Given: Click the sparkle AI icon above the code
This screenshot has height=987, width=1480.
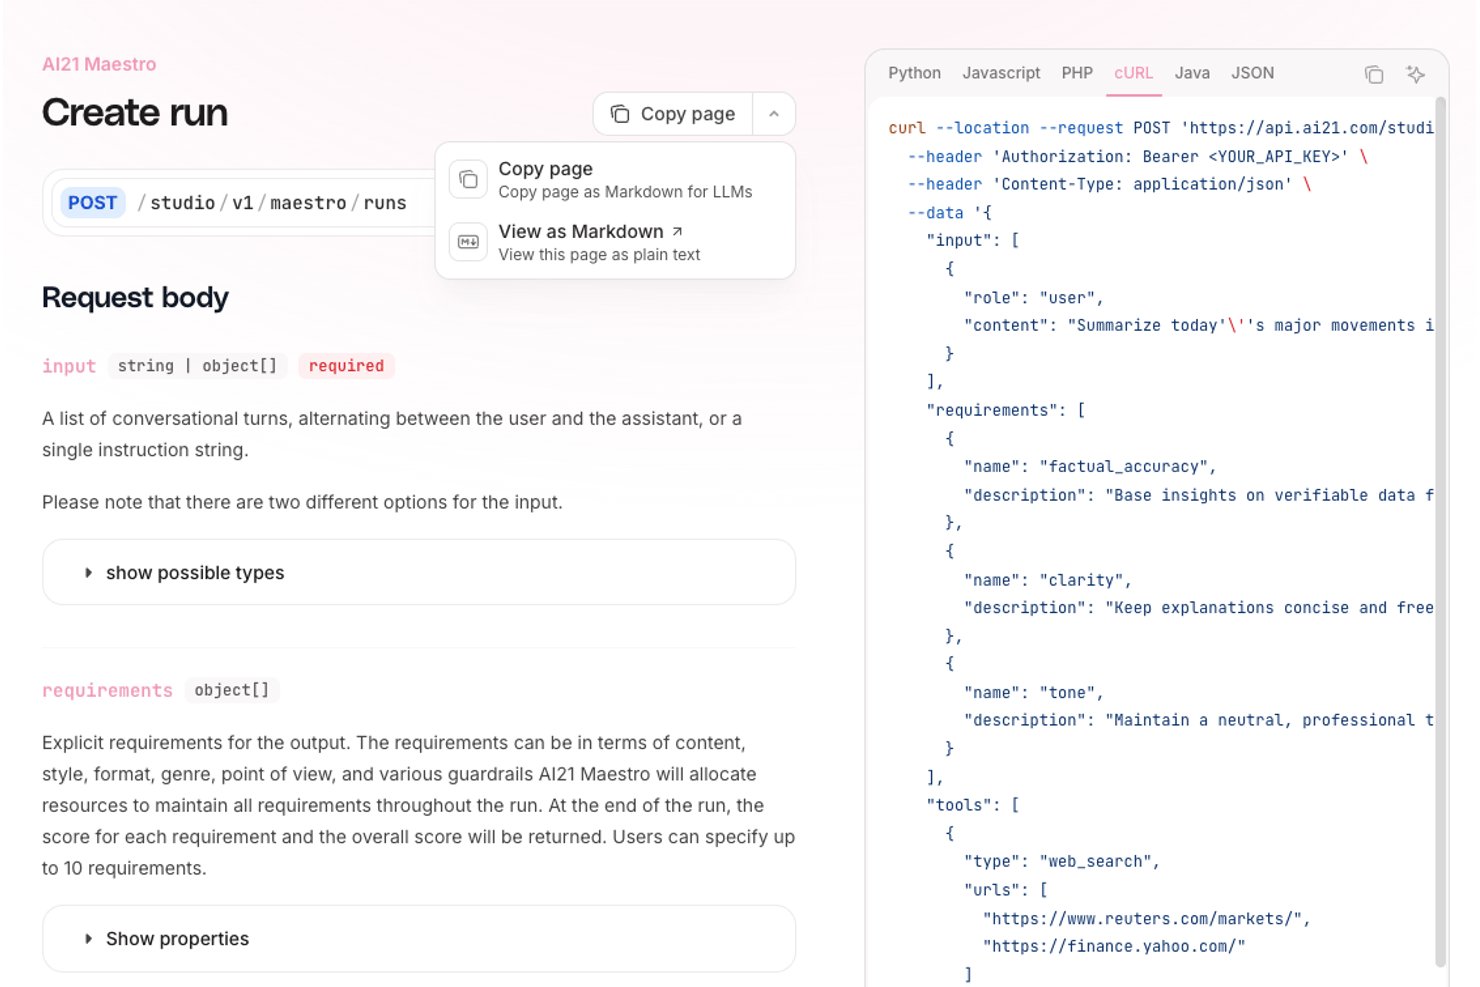Looking at the screenshot, I should (1415, 74).
